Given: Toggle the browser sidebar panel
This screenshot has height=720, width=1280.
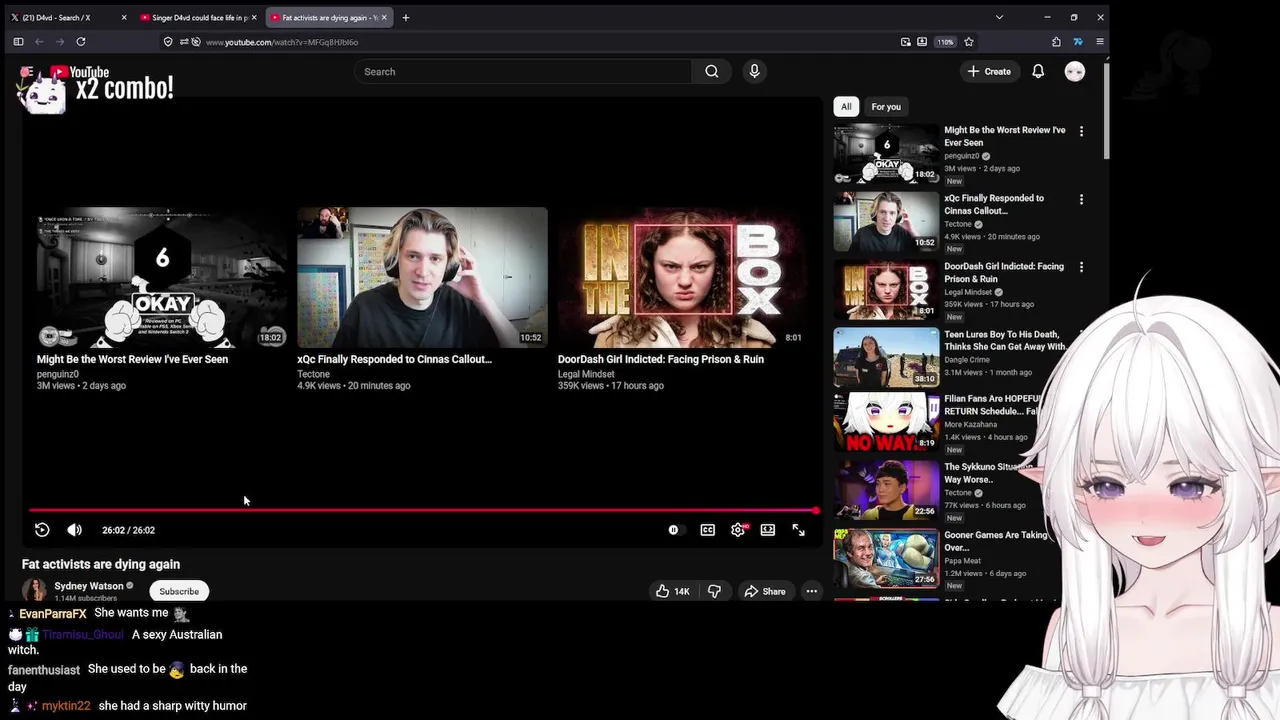Looking at the screenshot, I should pos(18,42).
